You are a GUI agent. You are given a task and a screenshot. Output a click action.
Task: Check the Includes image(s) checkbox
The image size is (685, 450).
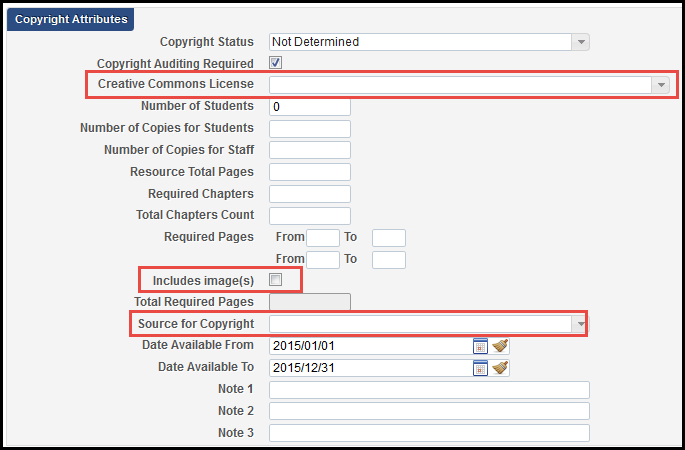[276, 280]
